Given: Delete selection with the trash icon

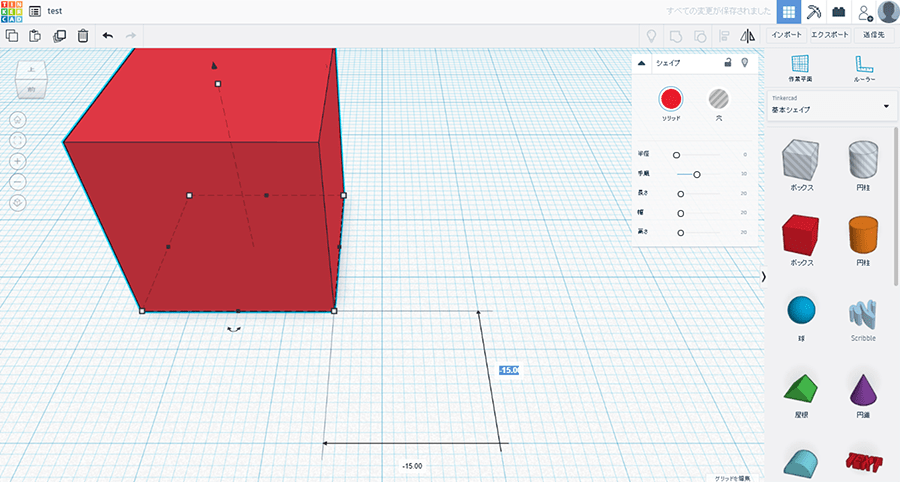Looking at the screenshot, I should point(82,35).
